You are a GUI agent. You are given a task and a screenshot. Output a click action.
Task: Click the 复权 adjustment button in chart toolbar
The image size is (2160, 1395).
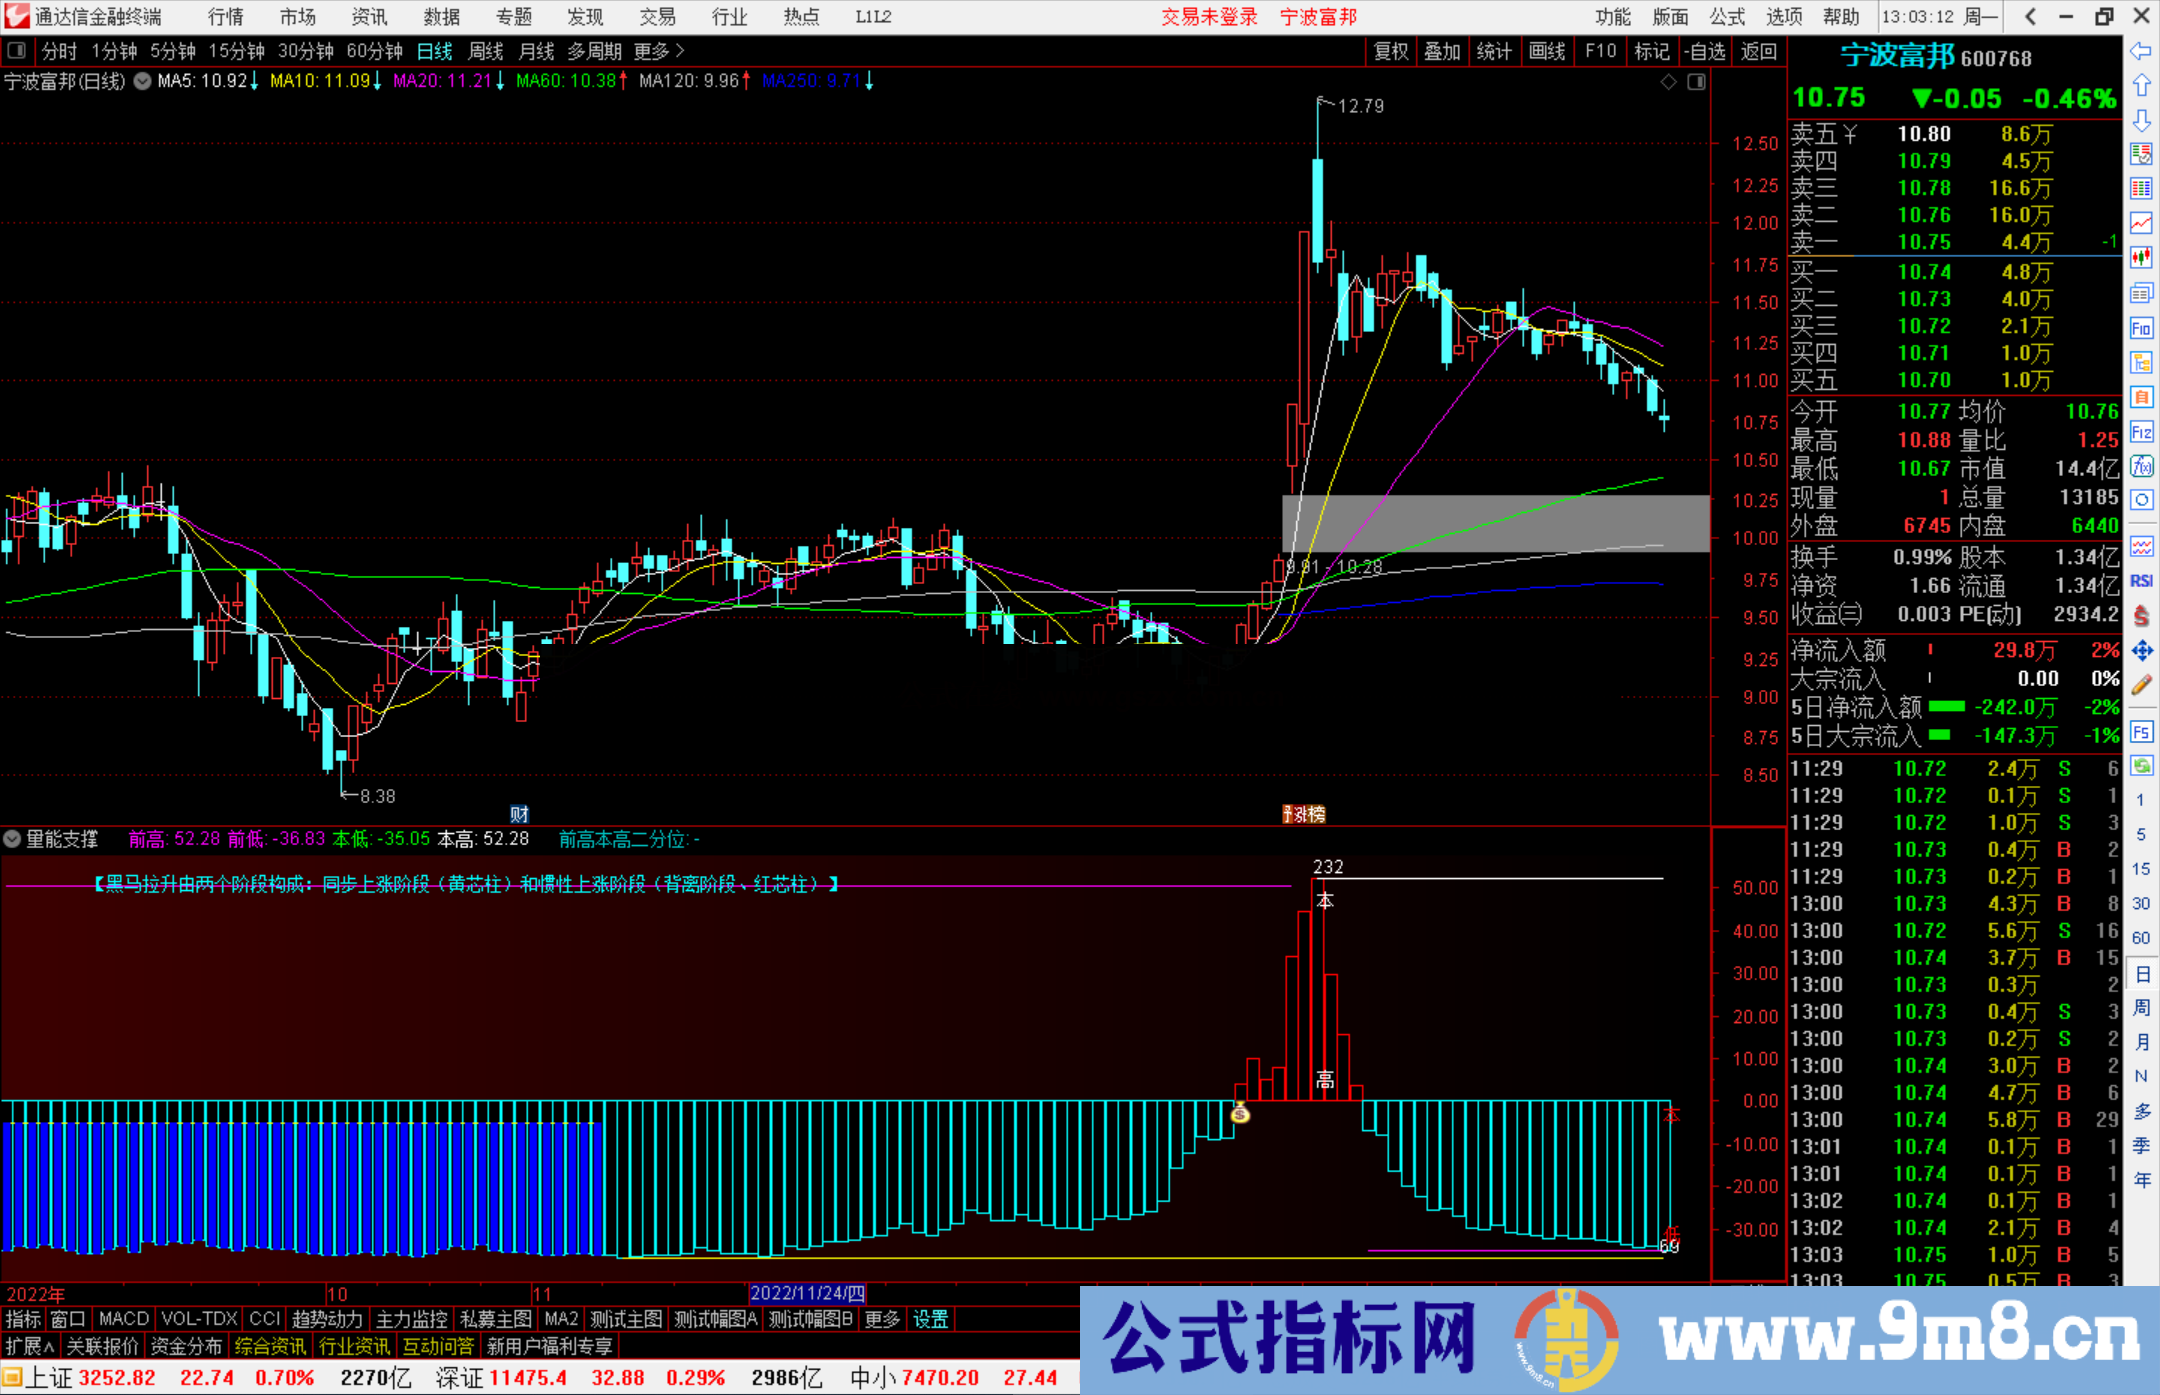(x=1390, y=51)
